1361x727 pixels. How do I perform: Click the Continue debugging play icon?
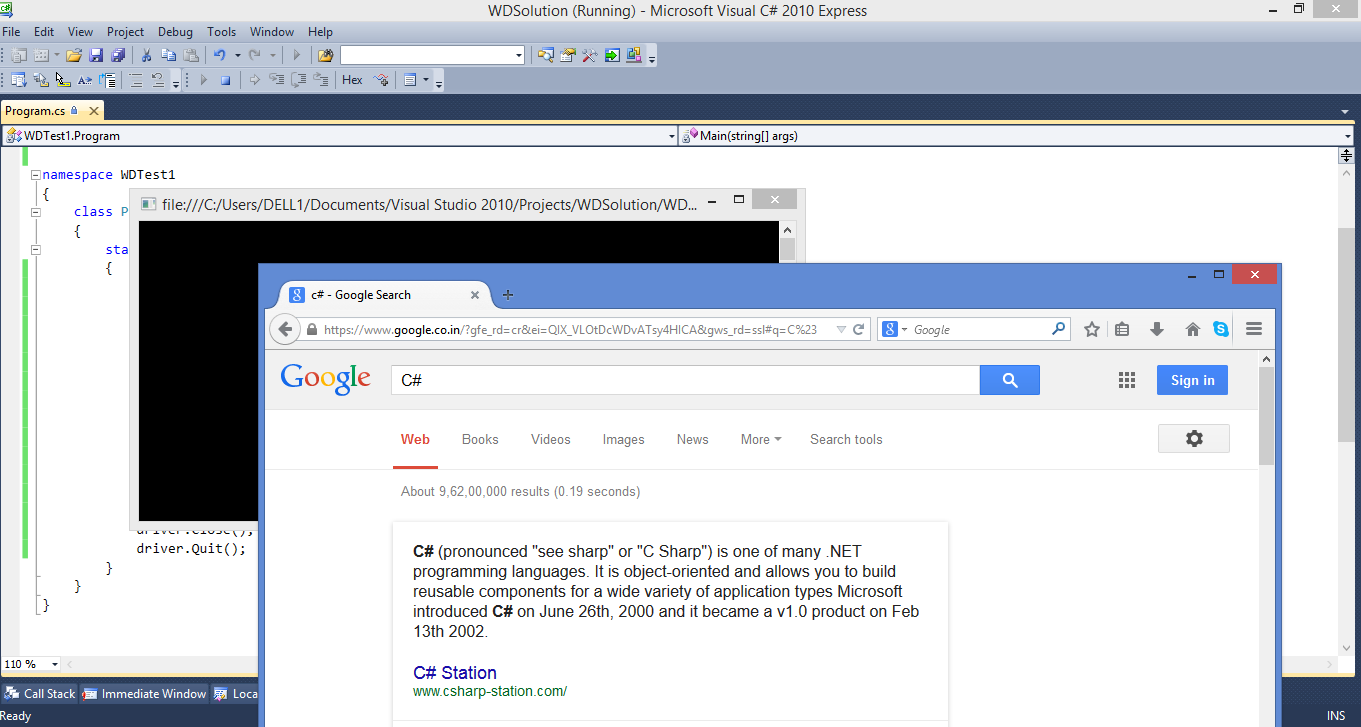203,80
